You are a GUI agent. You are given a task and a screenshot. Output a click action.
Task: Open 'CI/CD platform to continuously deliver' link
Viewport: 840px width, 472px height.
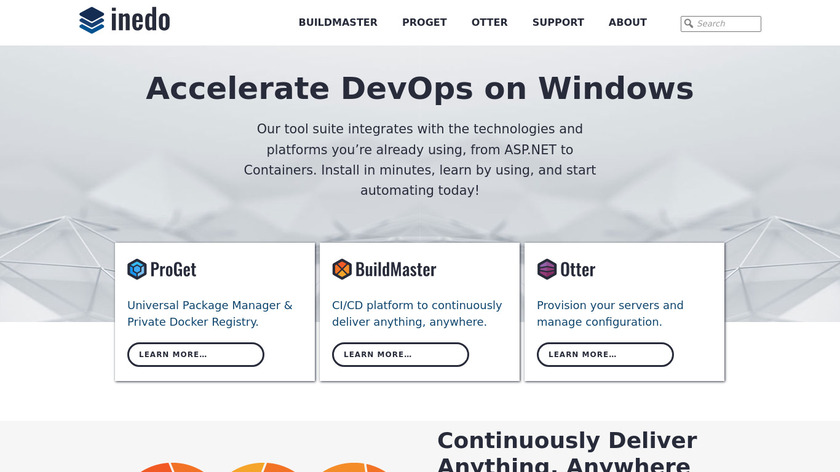click(417, 313)
